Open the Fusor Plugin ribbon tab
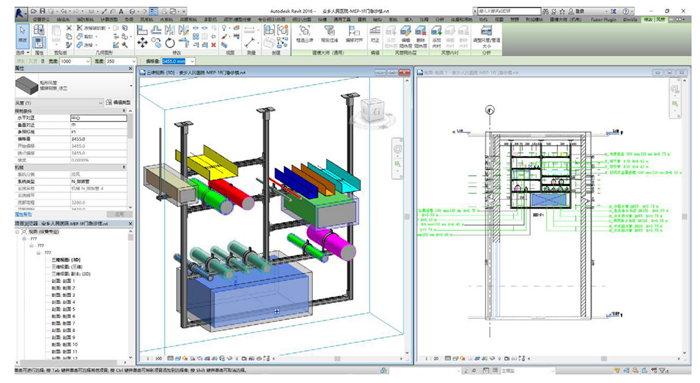Image resolution: width=700 pixels, height=383 pixels. coord(603,20)
